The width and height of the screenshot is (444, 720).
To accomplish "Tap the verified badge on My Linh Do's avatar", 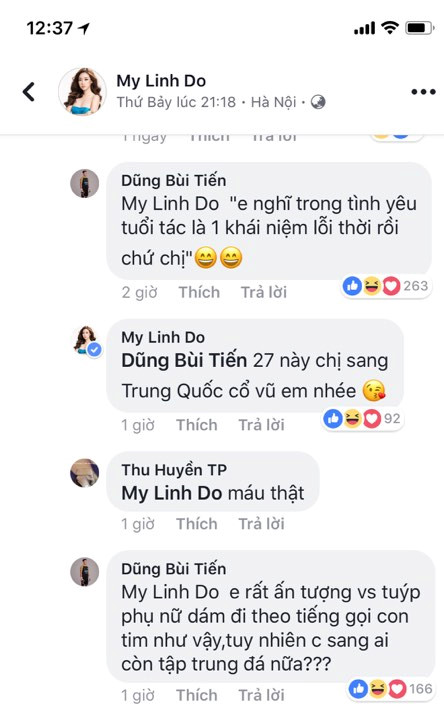I will click(x=95, y=350).
